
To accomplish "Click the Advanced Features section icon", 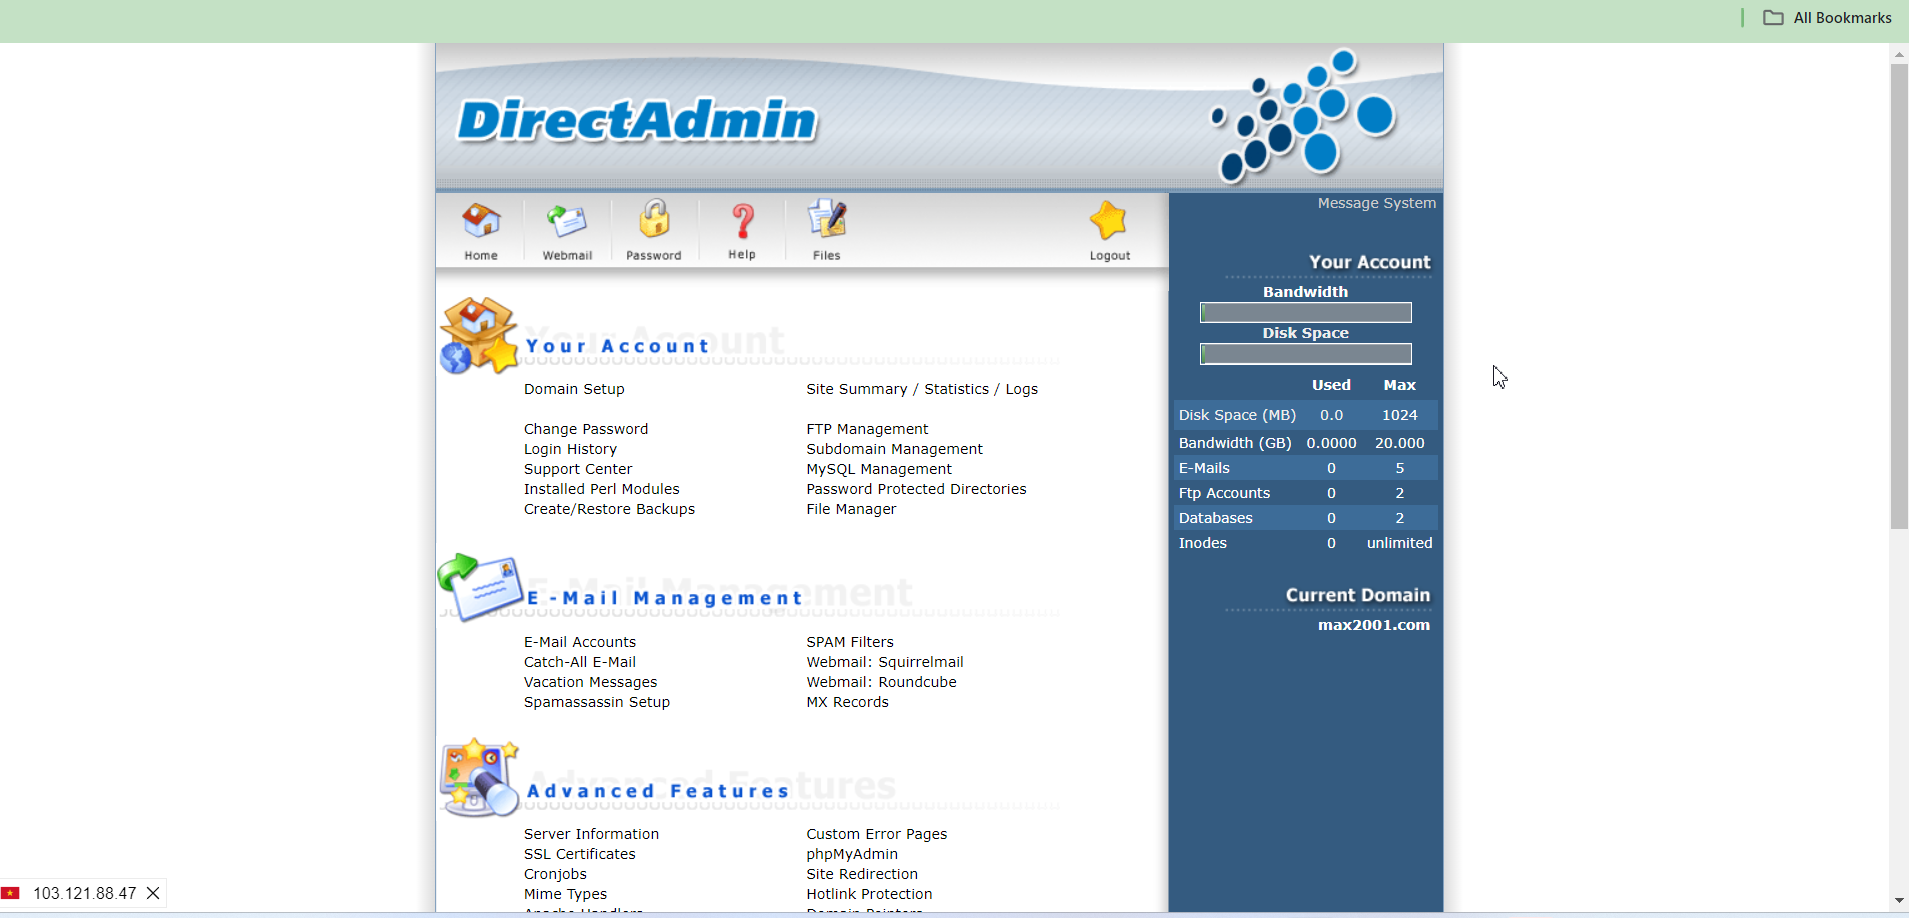I will (x=480, y=778).
